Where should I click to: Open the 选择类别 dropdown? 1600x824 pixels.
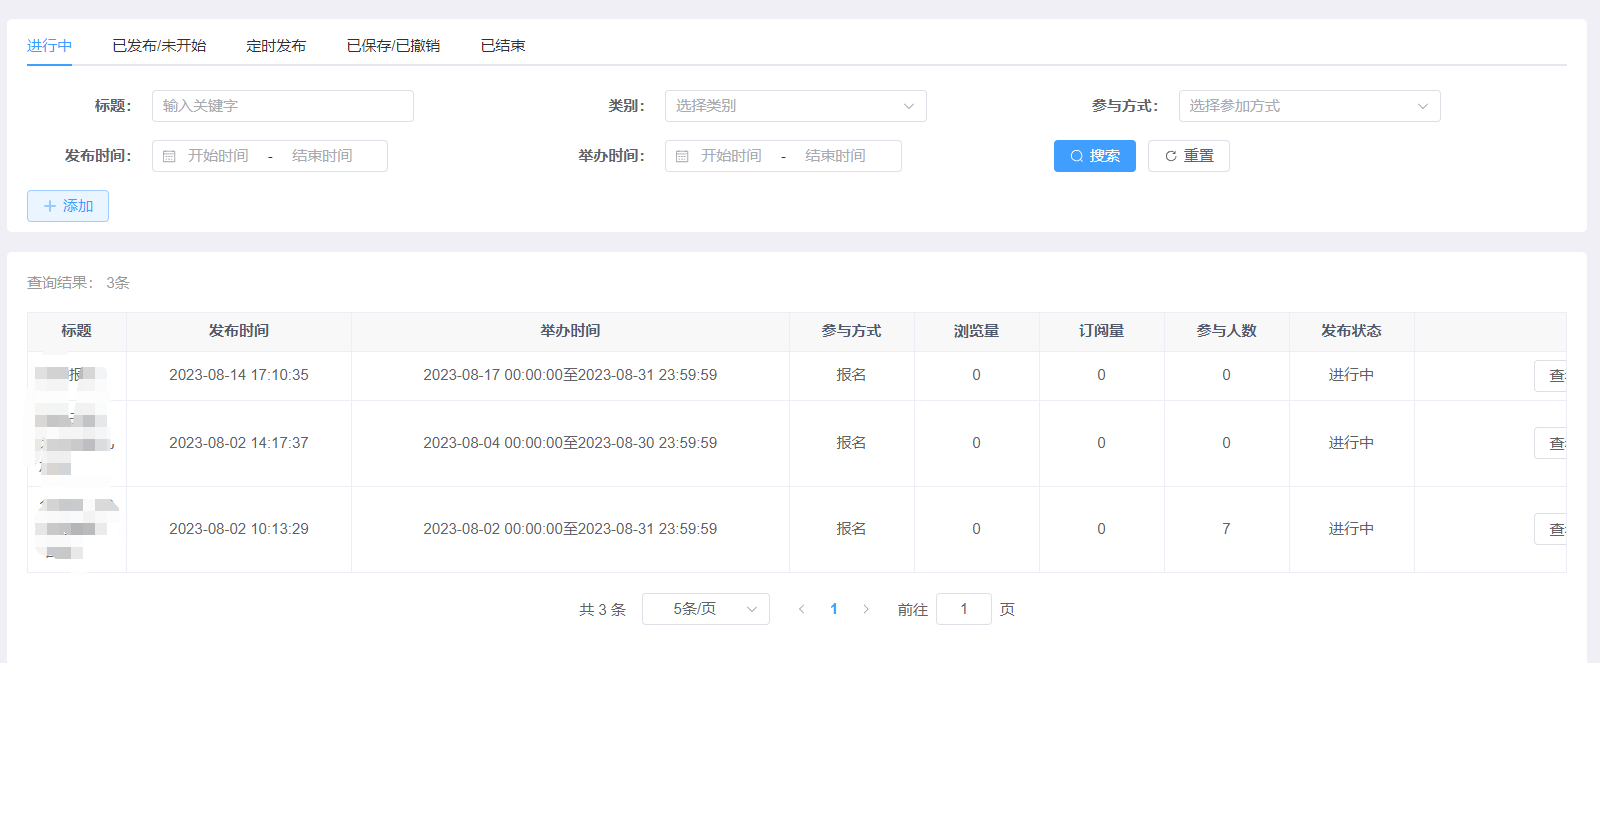pos(796,106)
